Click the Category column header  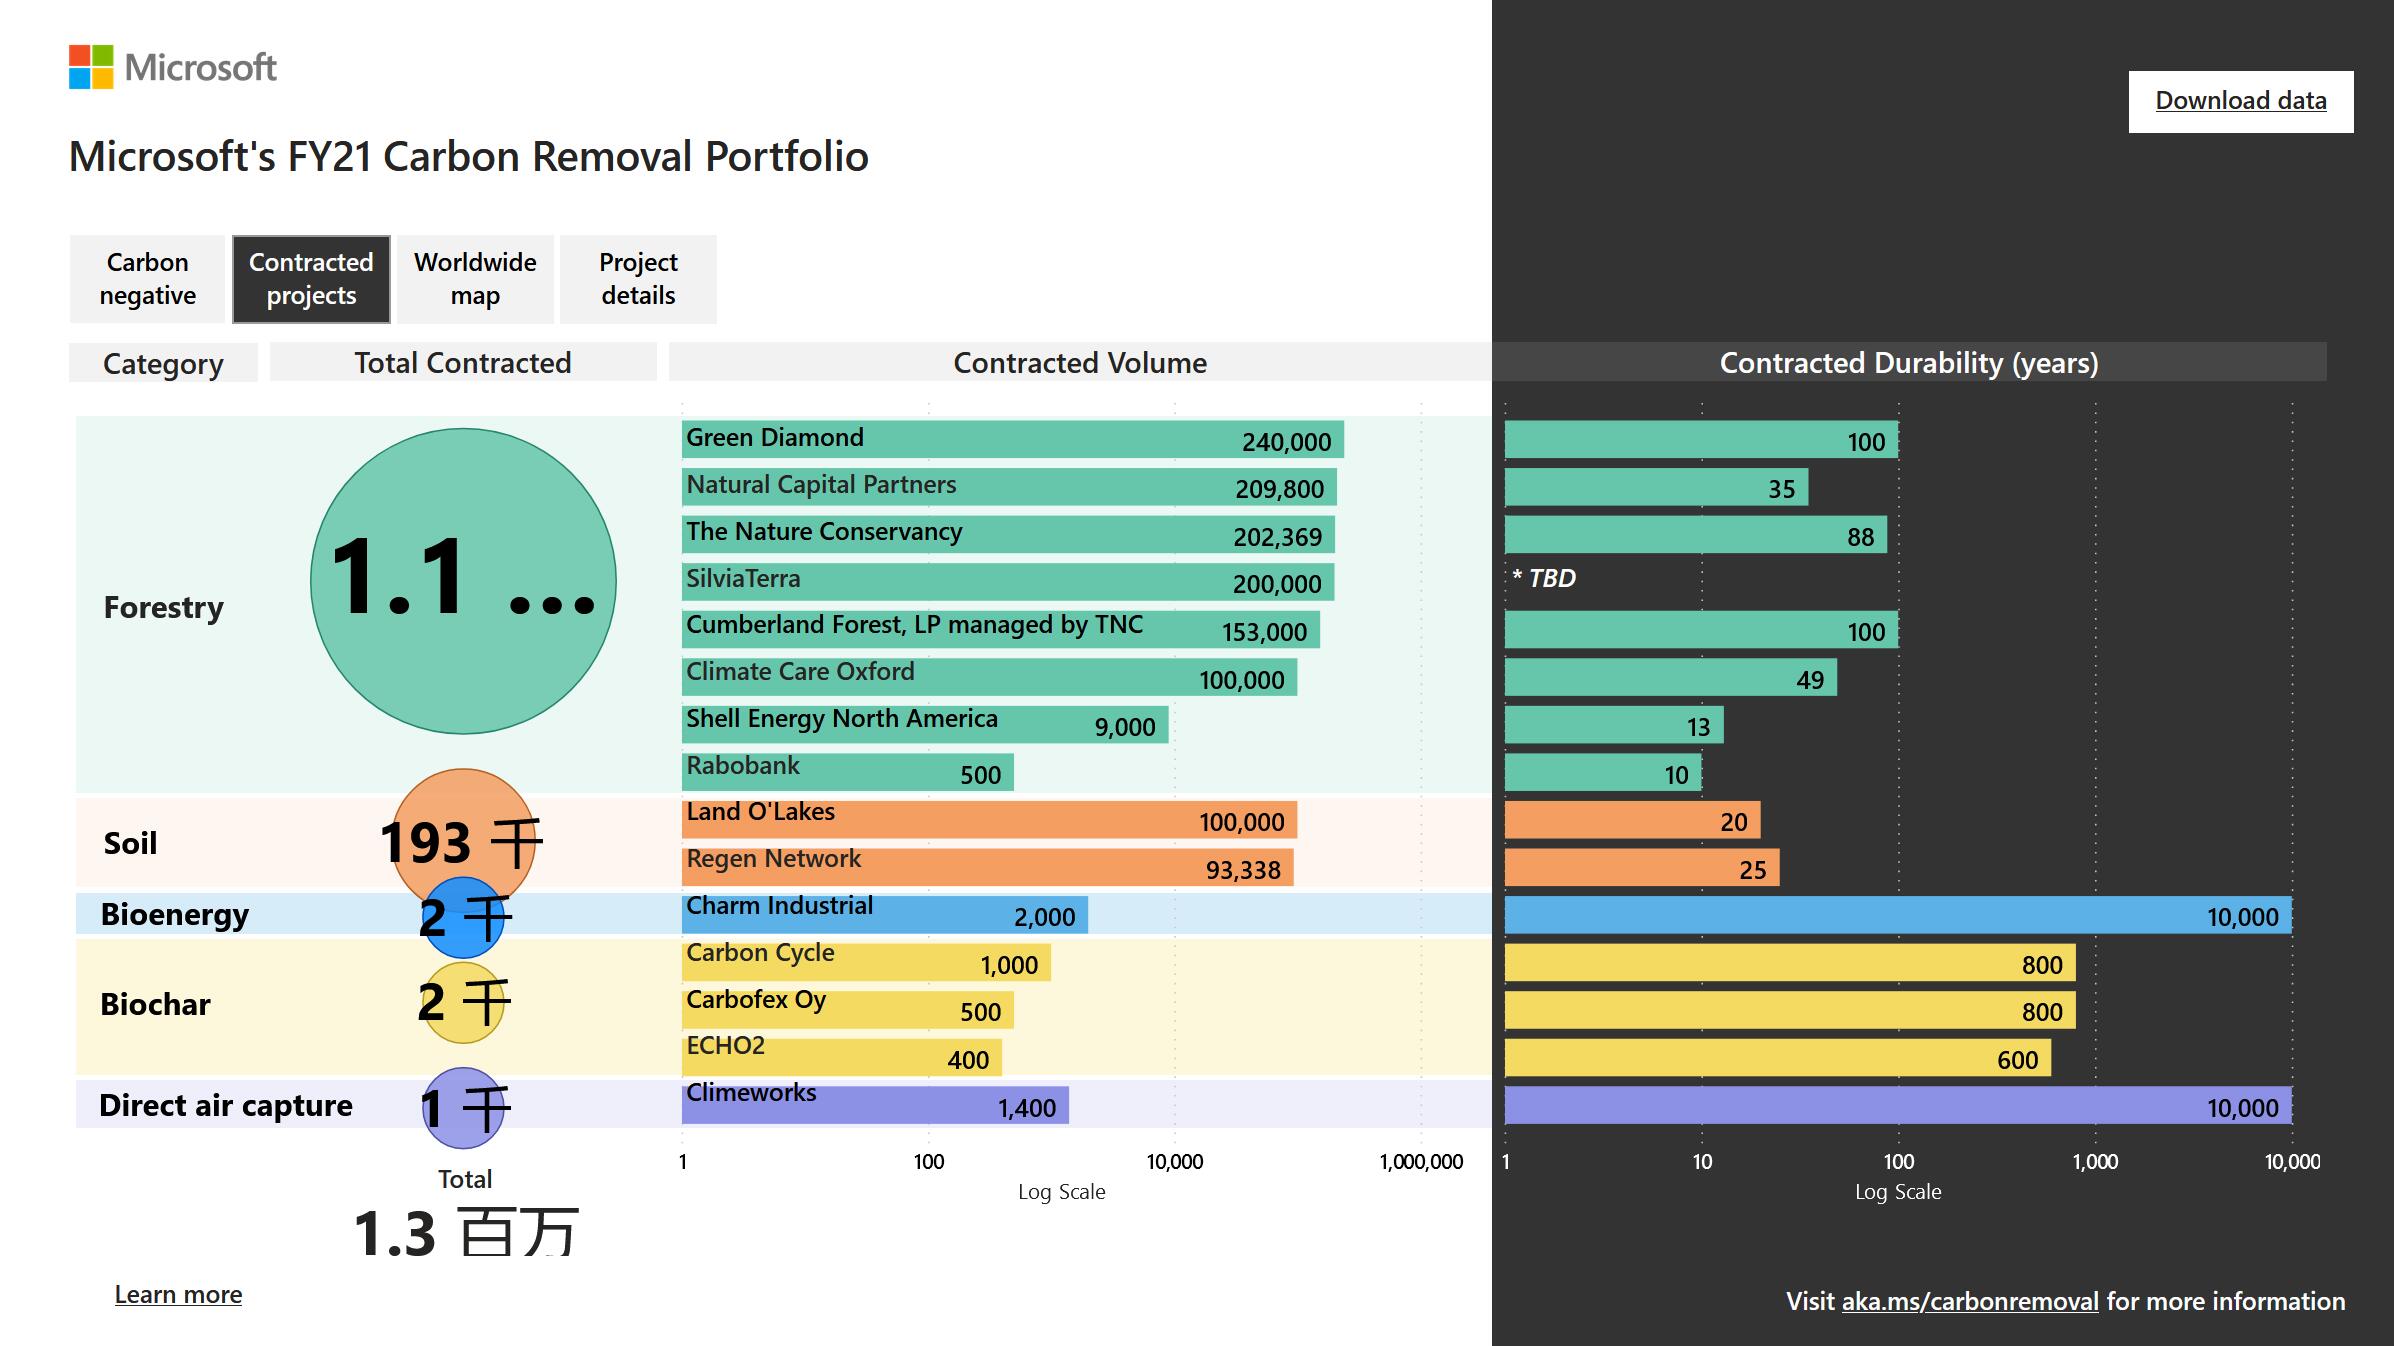click(x=163, y=363)
